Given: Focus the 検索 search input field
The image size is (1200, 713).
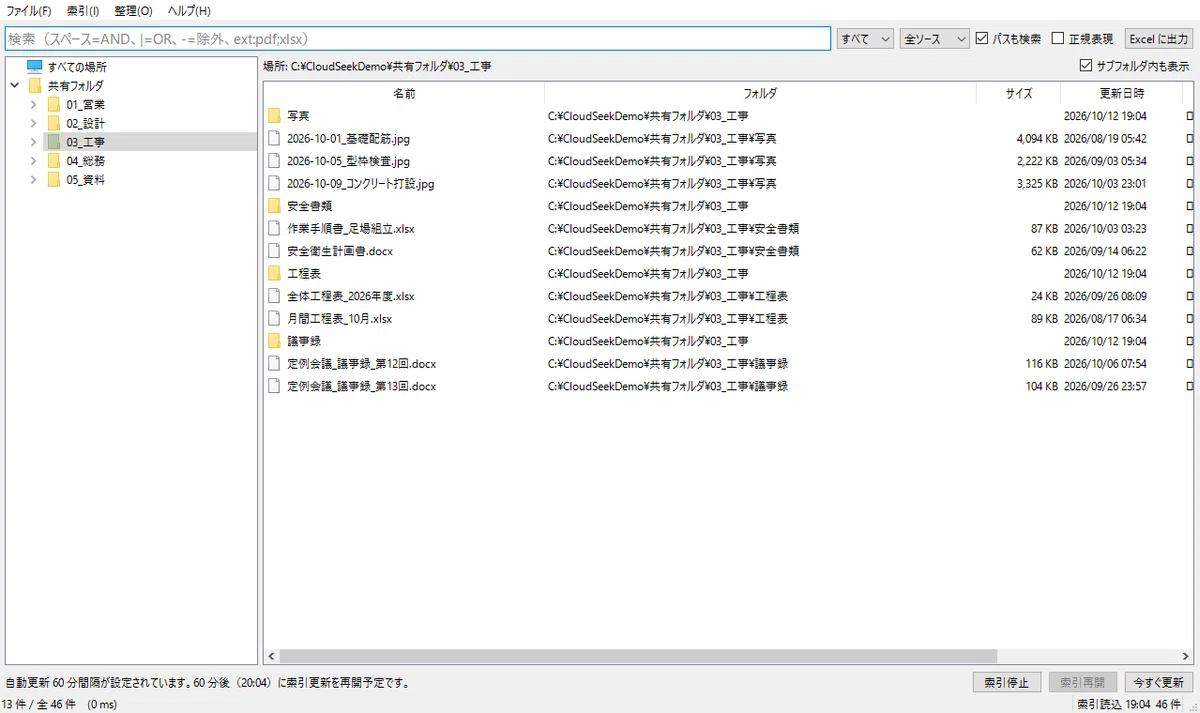Looking at the screenshot, I should pos(417,39).
